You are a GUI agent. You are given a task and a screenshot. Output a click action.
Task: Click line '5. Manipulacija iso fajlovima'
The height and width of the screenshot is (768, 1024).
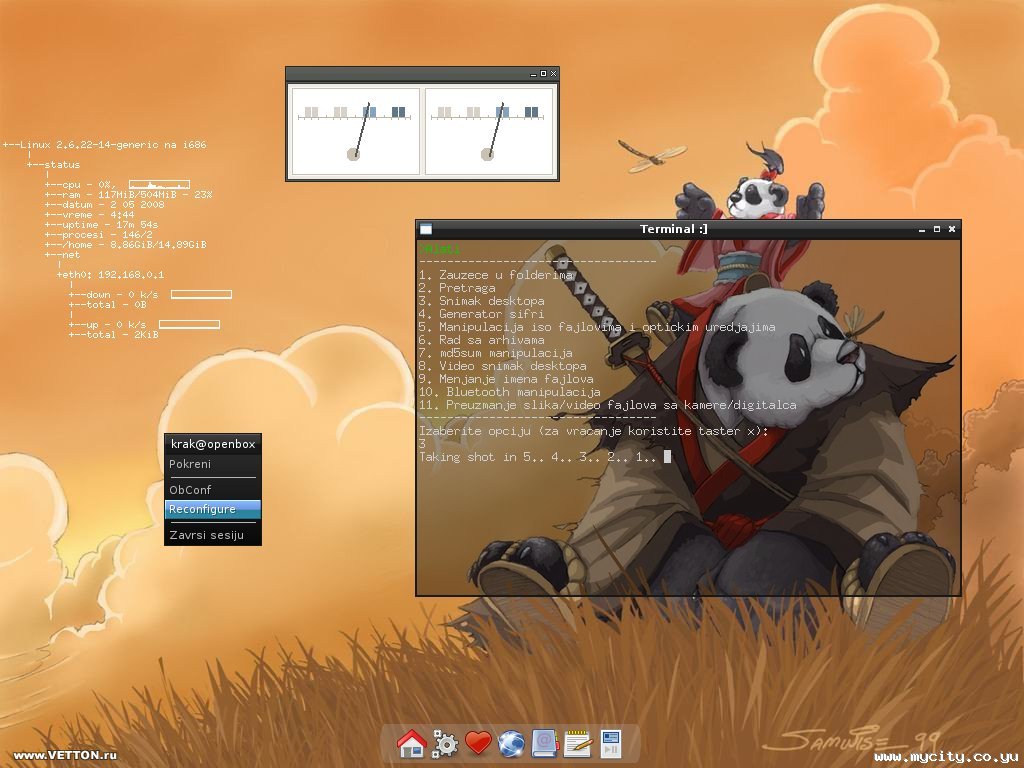597,327
